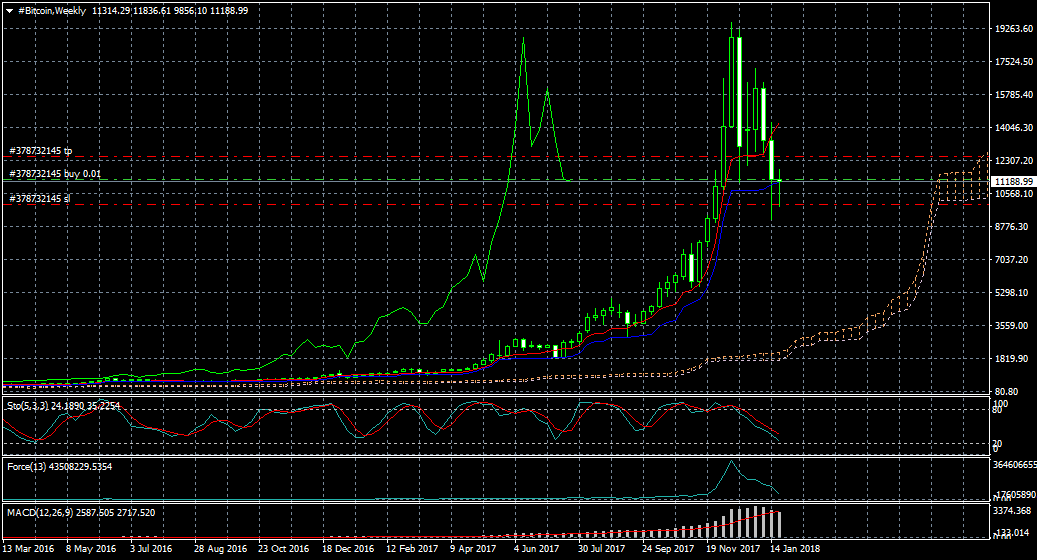Image resolution: width=1037 pixels, height=560 pixels.
Task: Click the triangle arrow beside #Bitcoin,Weekly title
Action: [x=9, y=10]
